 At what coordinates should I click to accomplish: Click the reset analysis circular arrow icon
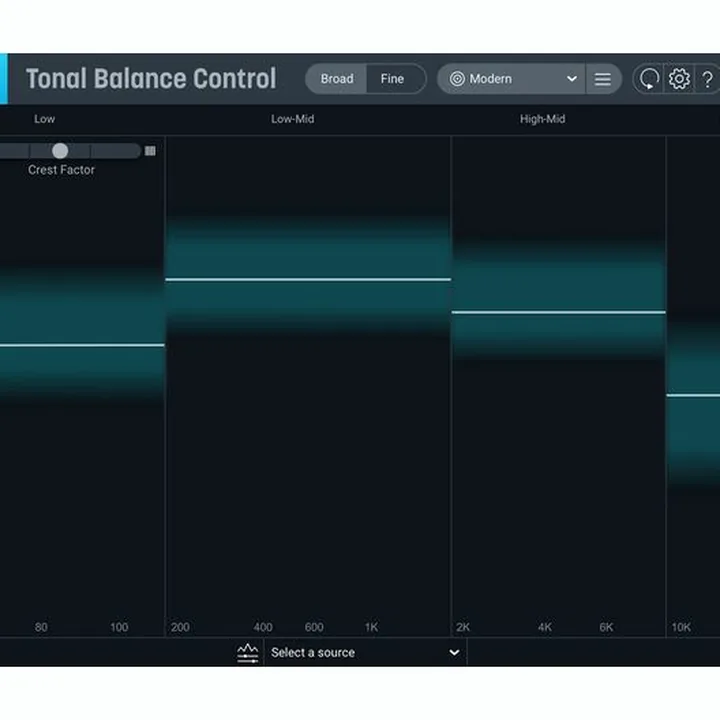pyautogui.click(x=649, y=79)
